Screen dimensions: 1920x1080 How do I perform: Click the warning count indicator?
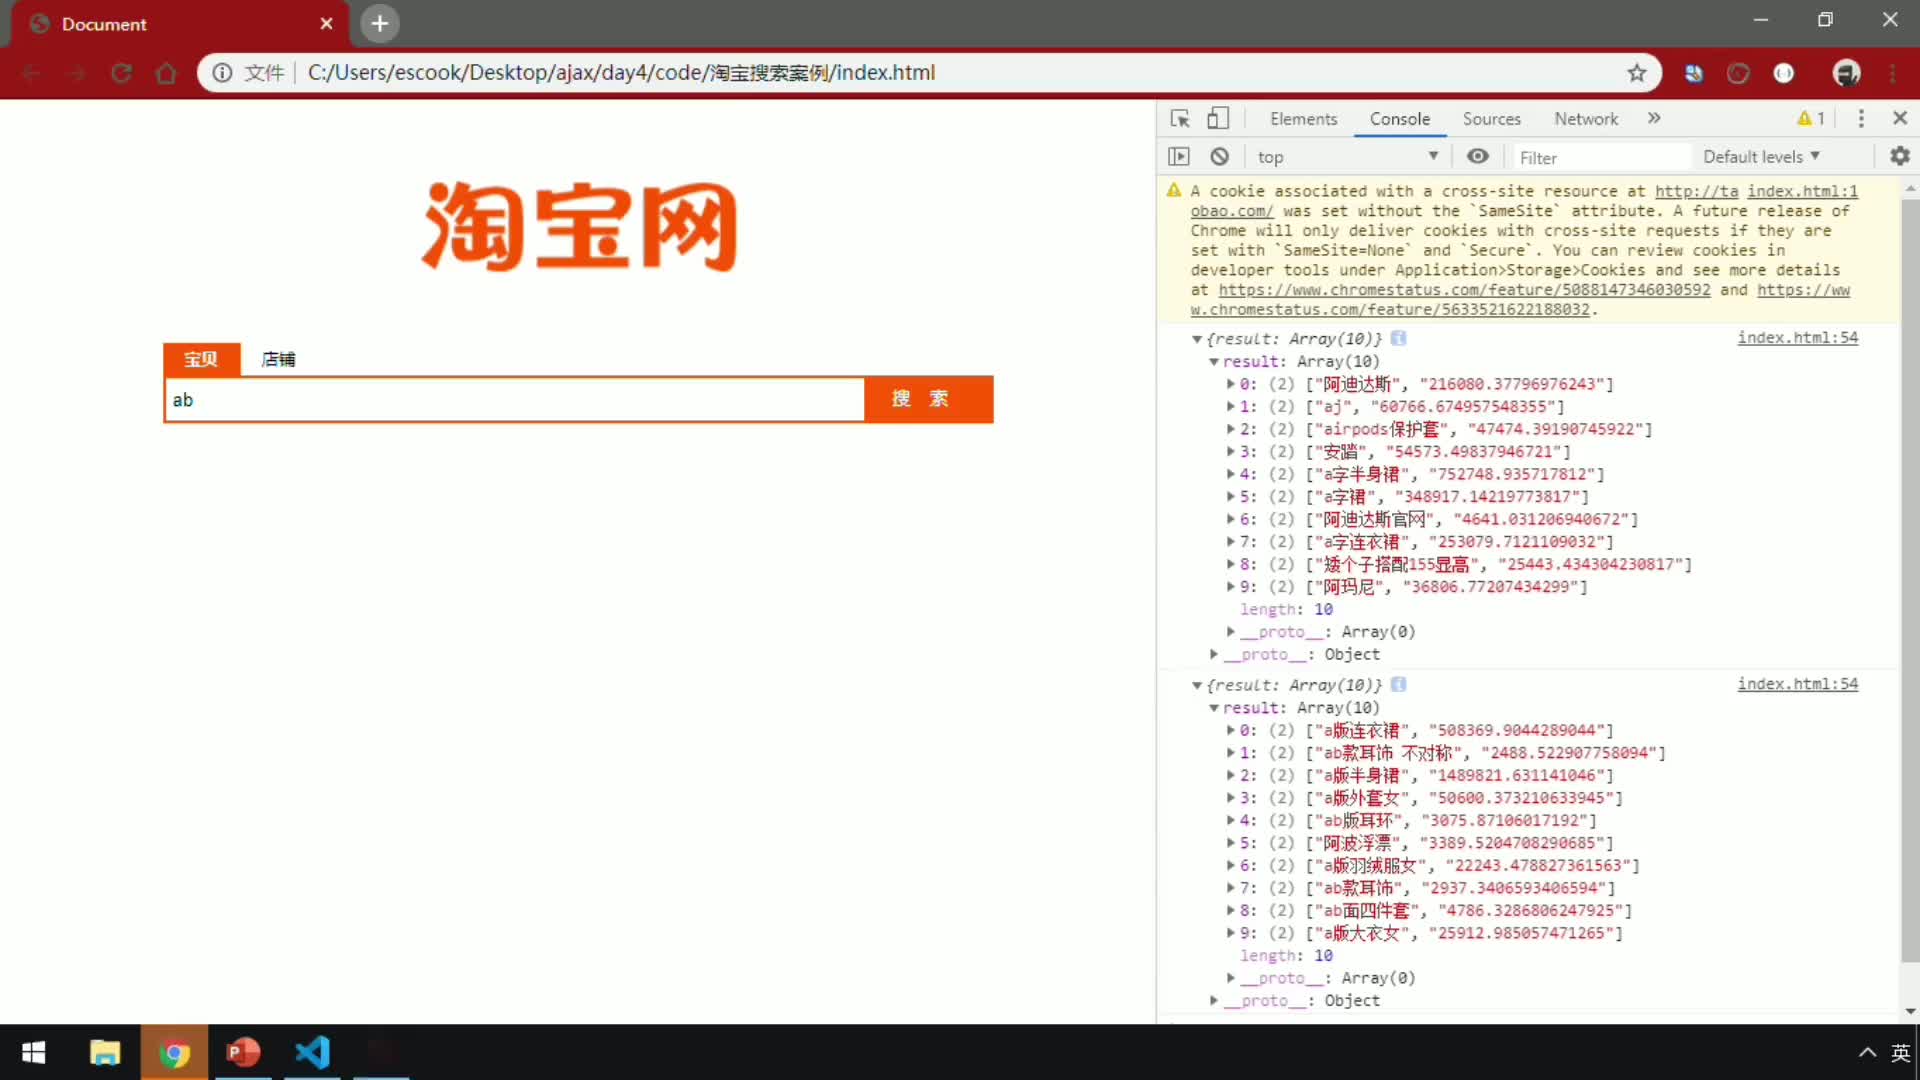pos(1811,118)
